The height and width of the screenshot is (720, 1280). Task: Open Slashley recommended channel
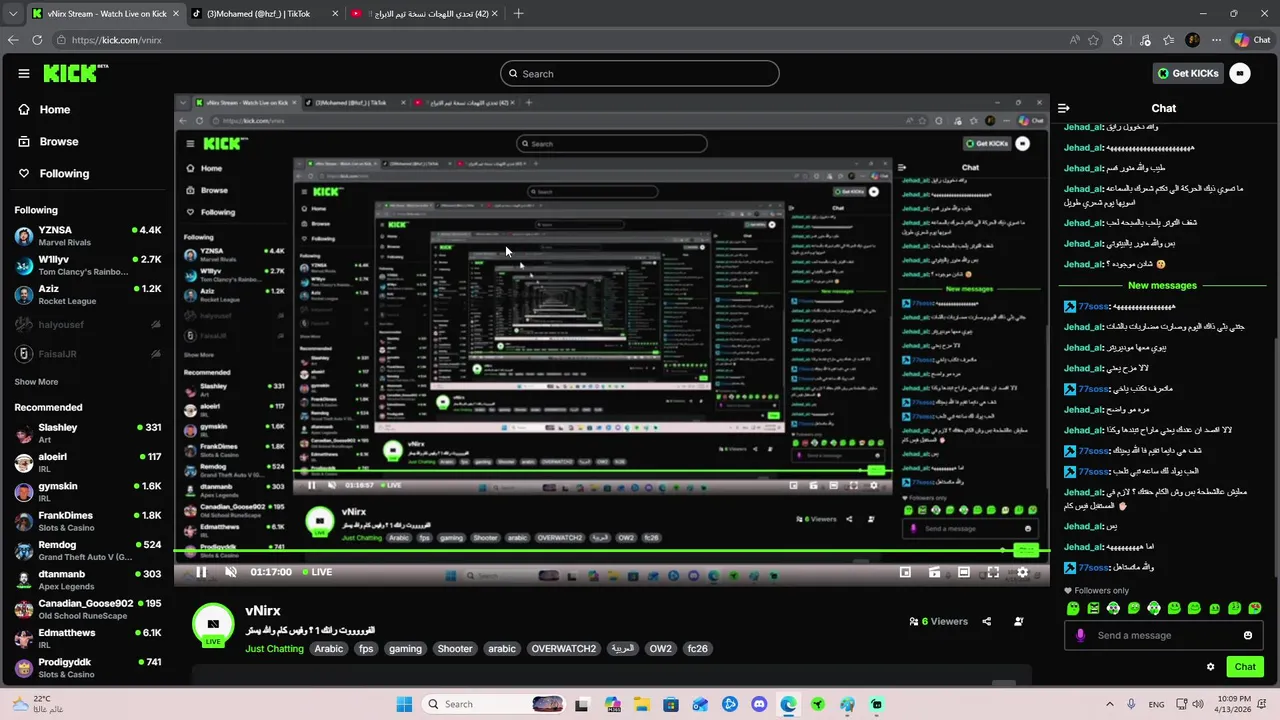(88, 433)
